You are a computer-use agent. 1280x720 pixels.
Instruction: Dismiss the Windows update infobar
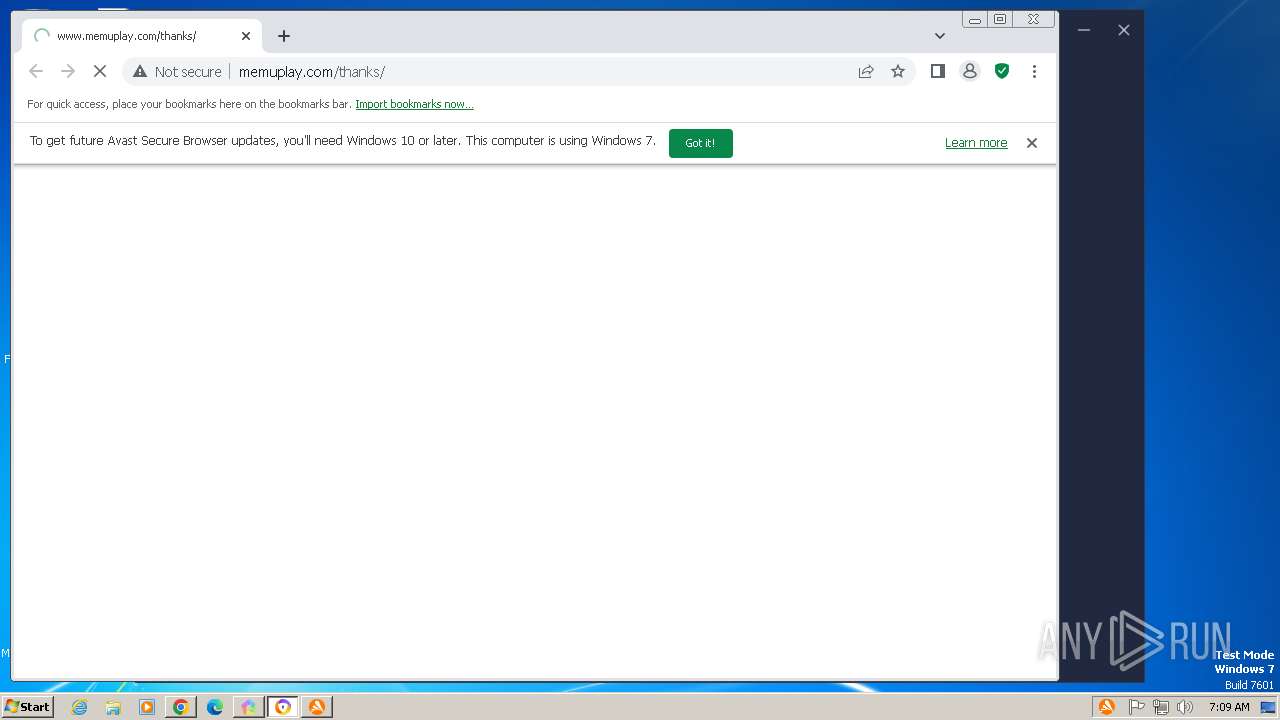(x=1032, y=143)
